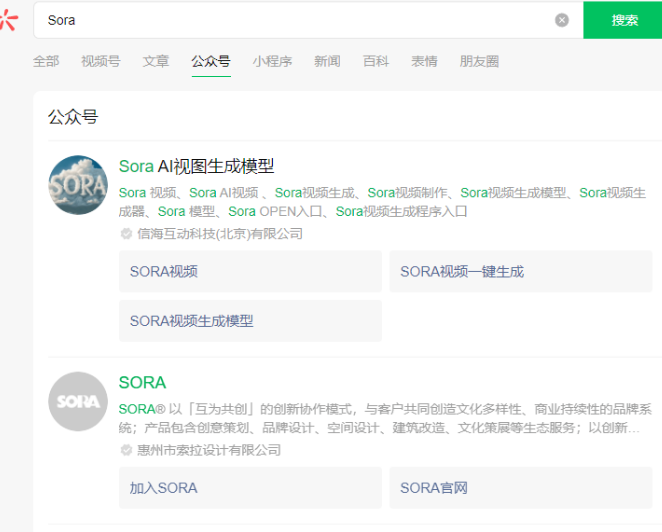The height and width of the screenshot is (532, 662).
Task: Open the SORA视频 menu button
Action: click(250, 271)
